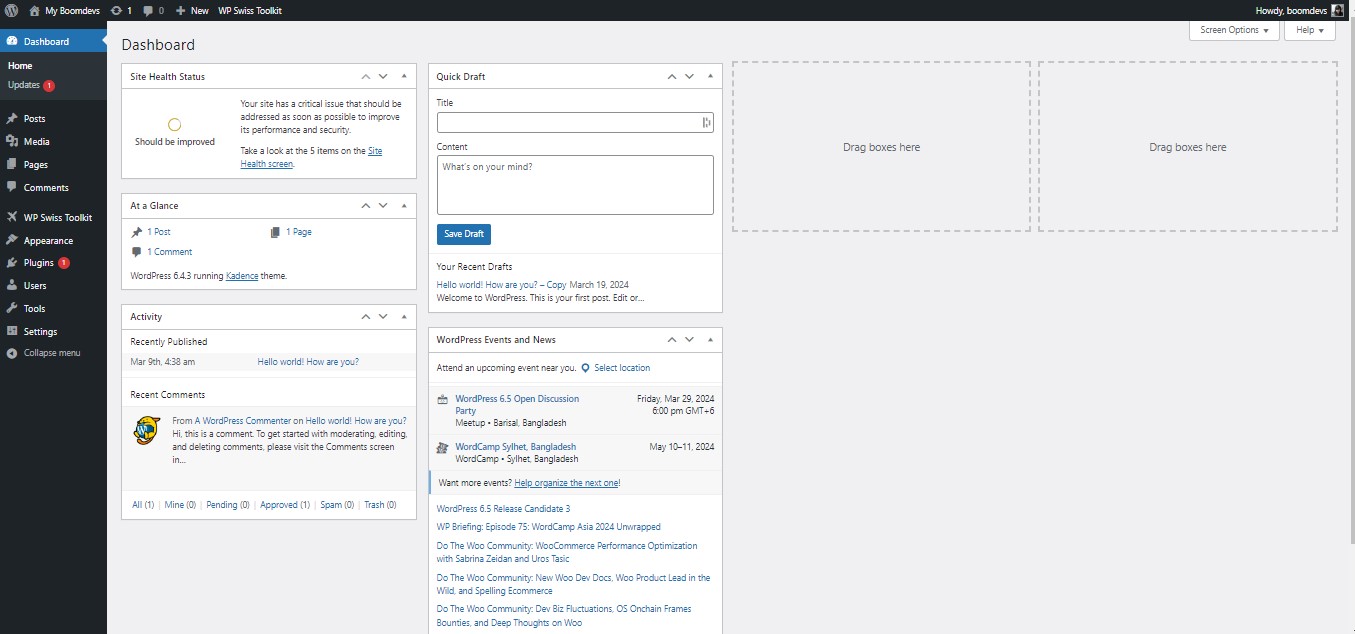The height and width of the screenshot is (634, 1355).
Task: Open the 1 Page link
Action: (299, 232)
